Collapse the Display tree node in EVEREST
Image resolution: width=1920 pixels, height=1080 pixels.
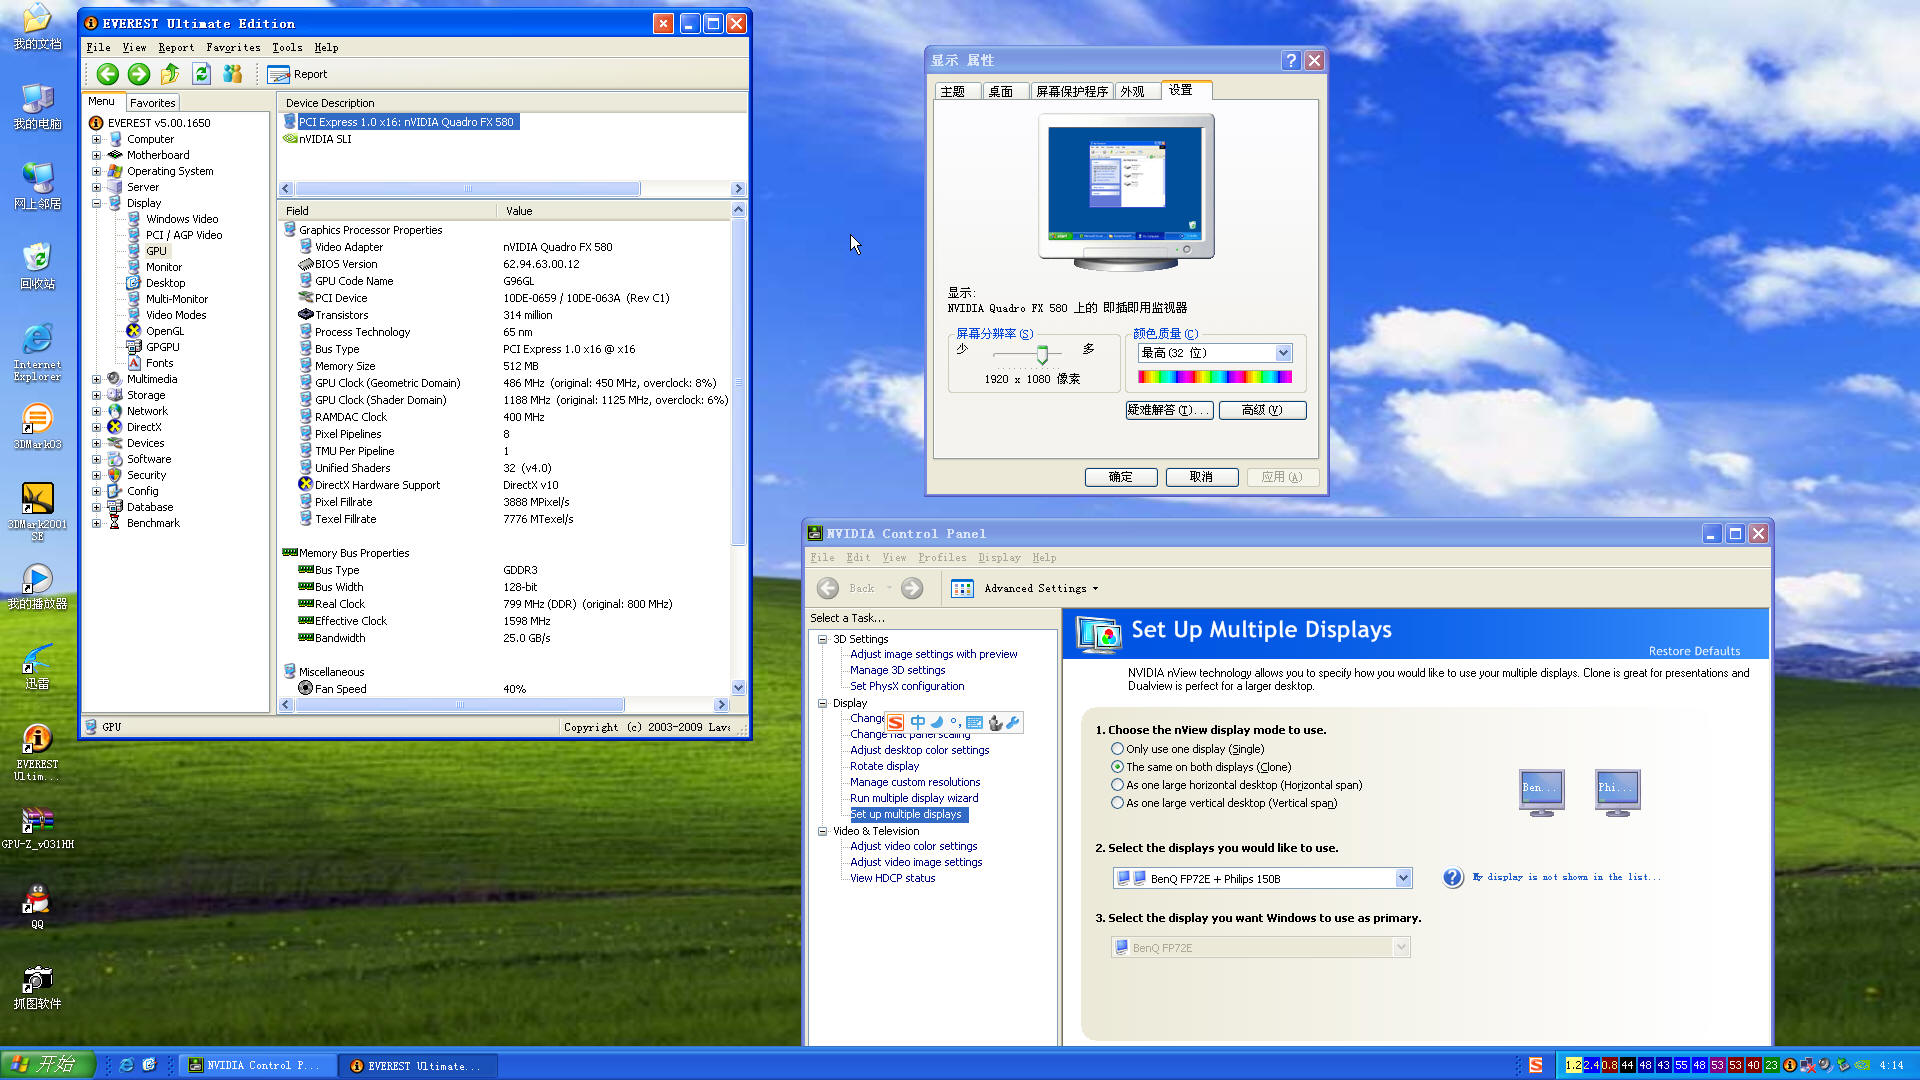coord(96,204)
